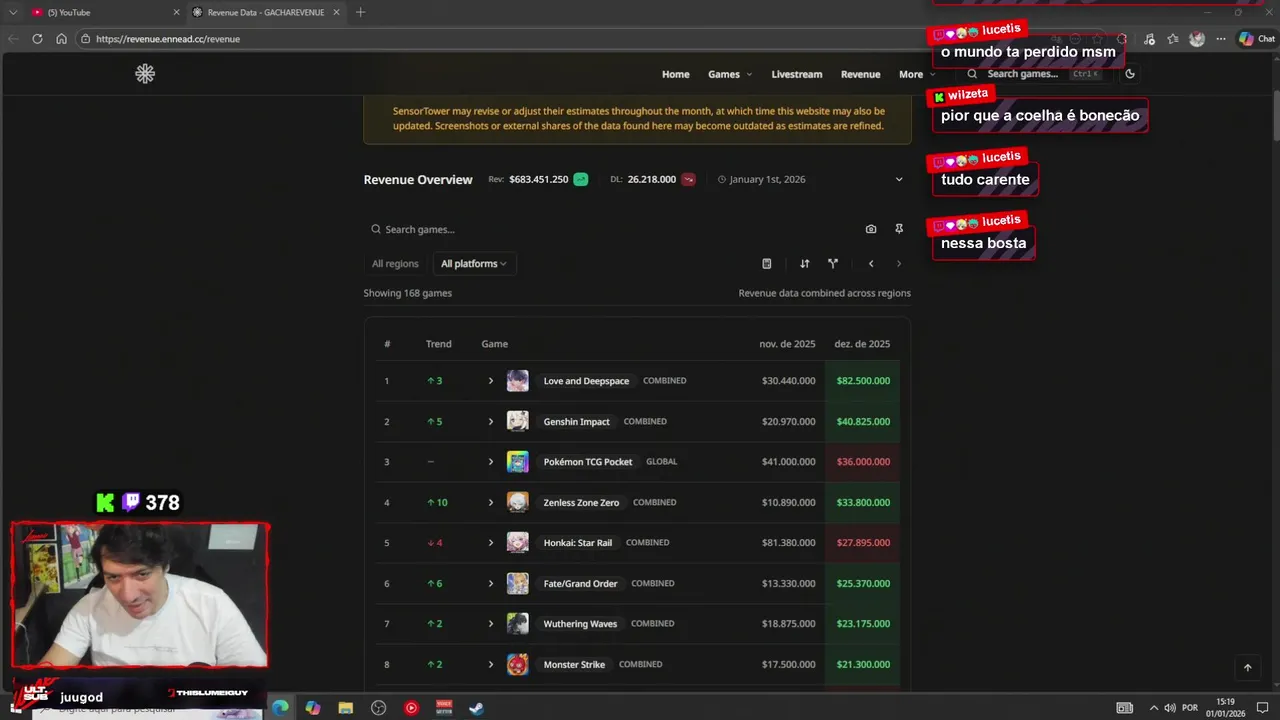1280x720 pixels.
Task: Expand the Monster Strike row
Action: click(x=491, y=664)
